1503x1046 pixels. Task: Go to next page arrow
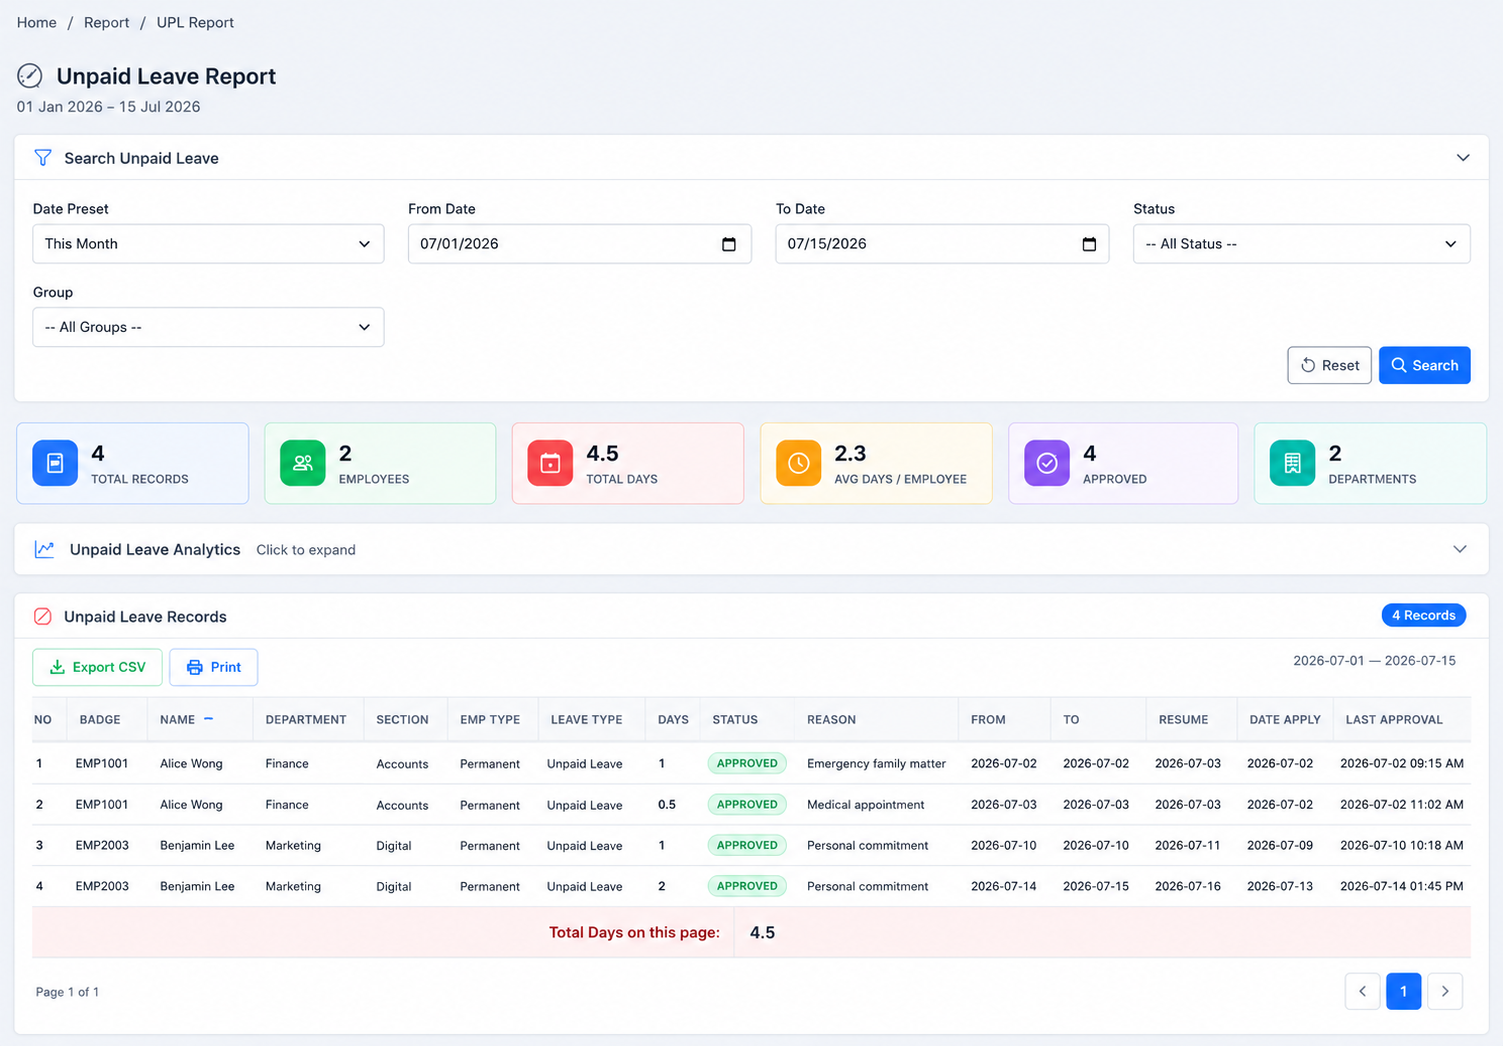pyautogui.click(x=1445, y=991)
